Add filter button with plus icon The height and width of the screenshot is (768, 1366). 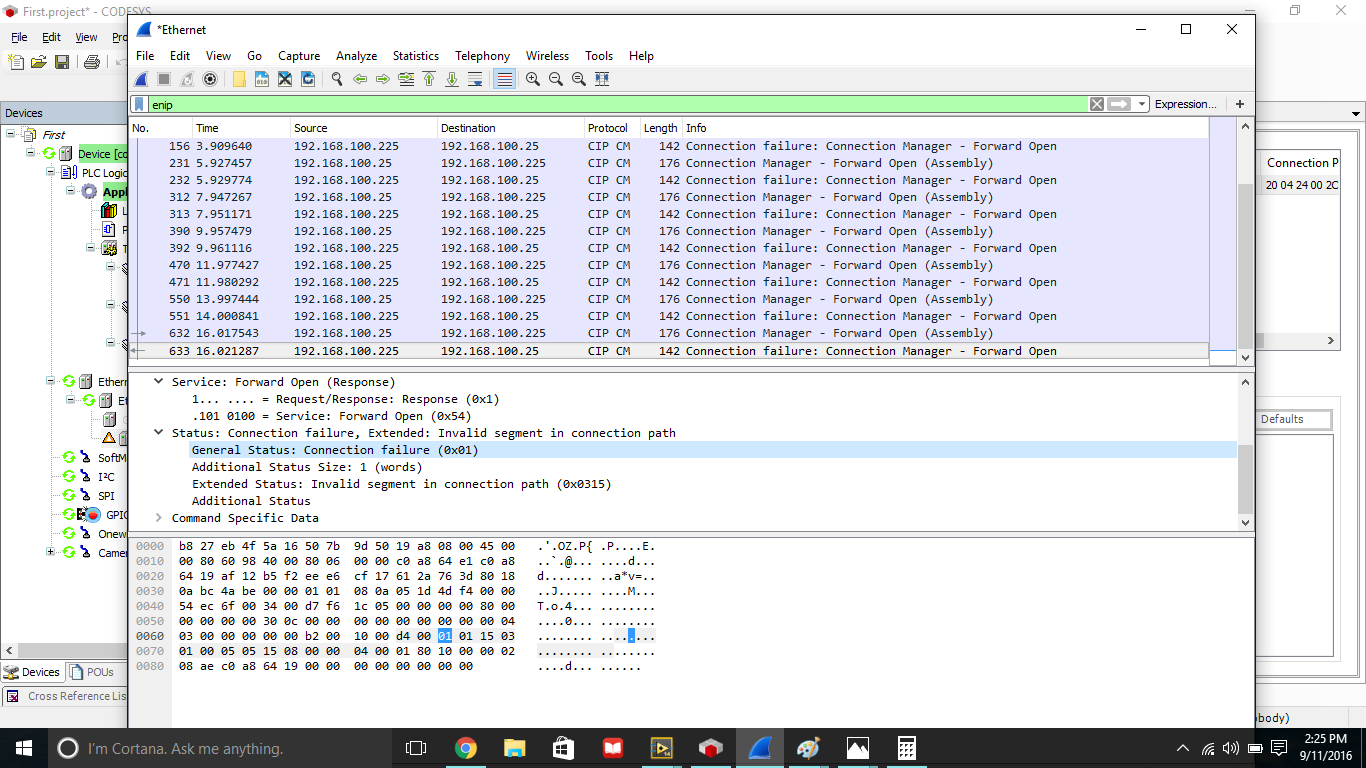point(1240,104)
